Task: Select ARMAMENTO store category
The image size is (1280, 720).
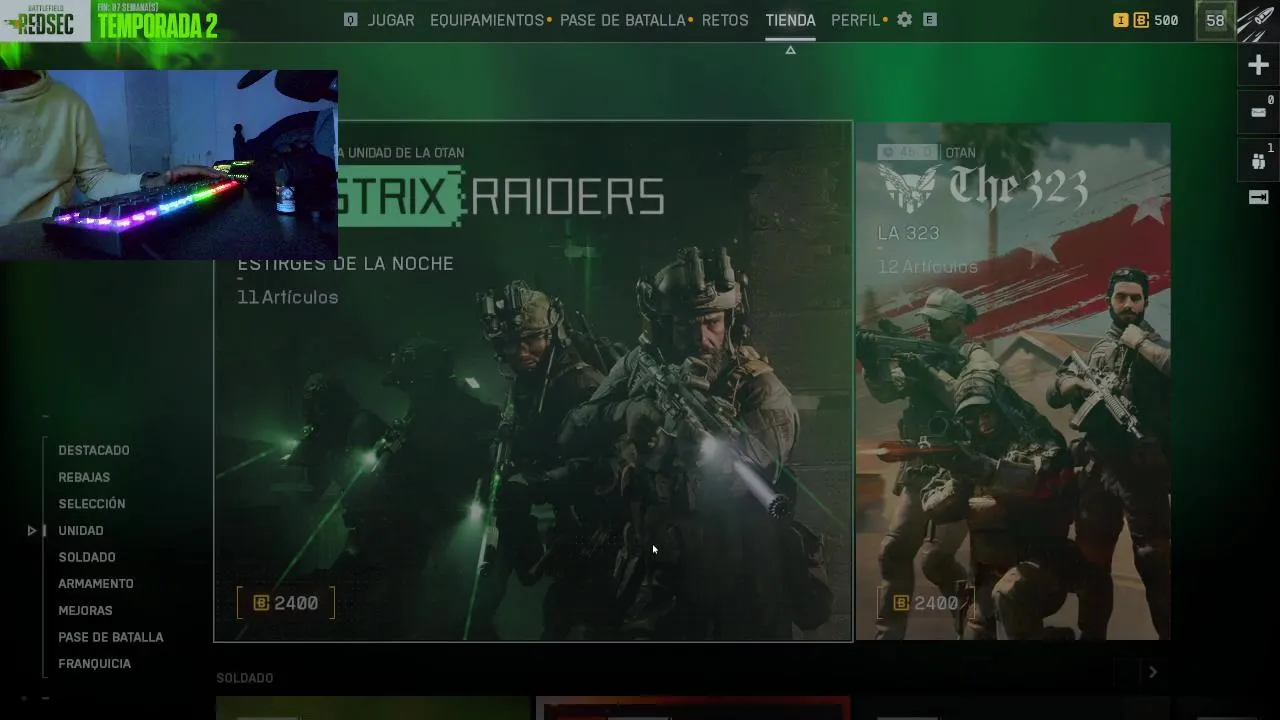Action: click(x=96, y=584)
